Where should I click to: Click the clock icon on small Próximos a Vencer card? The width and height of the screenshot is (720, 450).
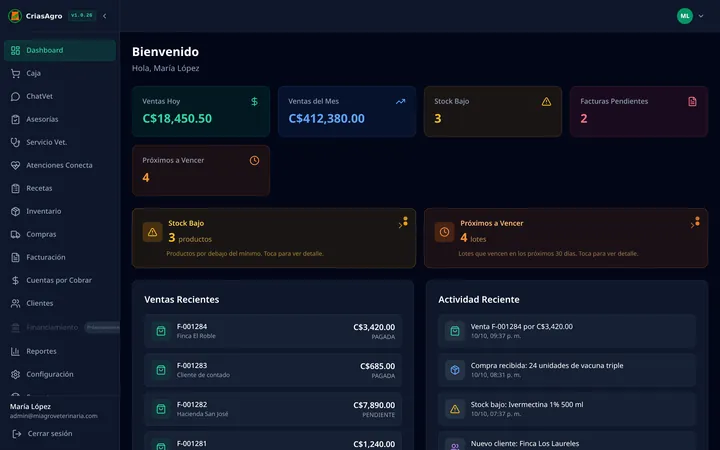(x=254, y=160)
